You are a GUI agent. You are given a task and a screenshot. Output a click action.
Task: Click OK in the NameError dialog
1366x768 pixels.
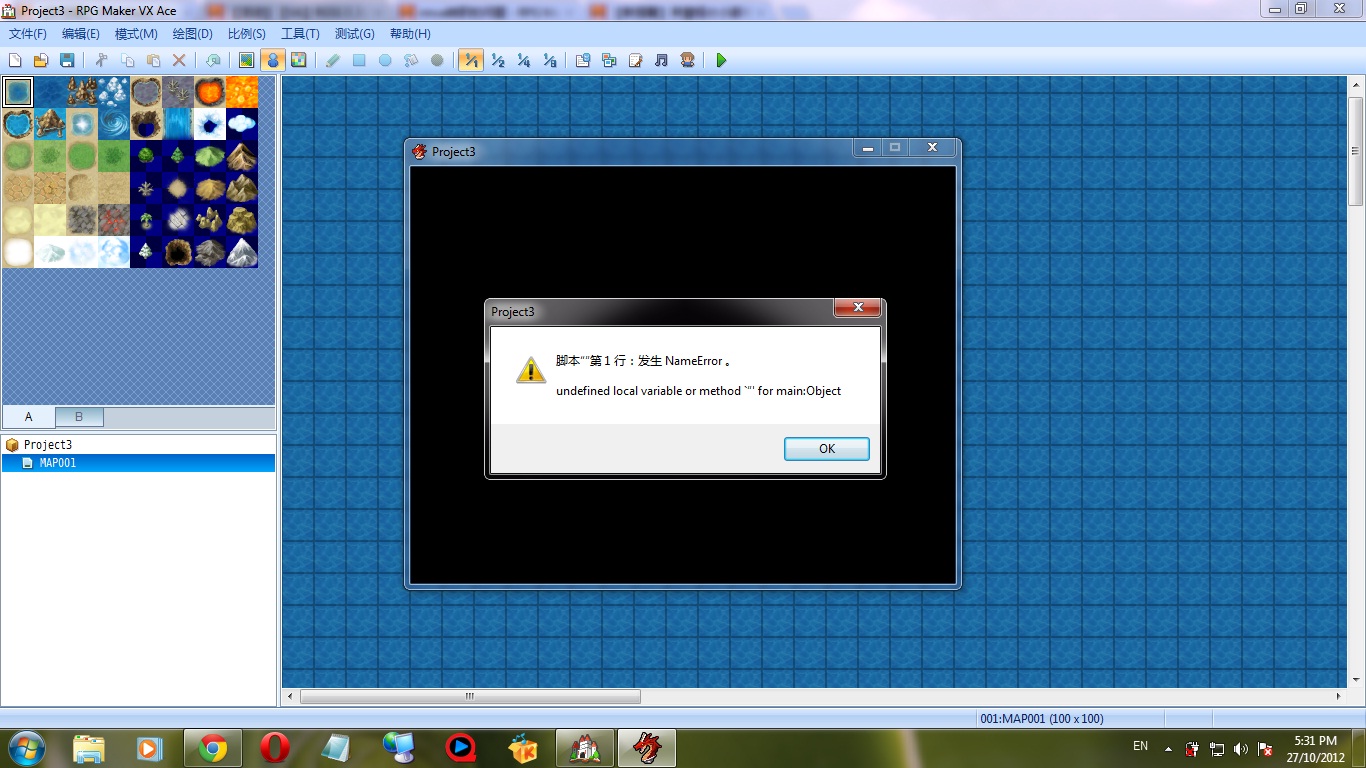827,449
